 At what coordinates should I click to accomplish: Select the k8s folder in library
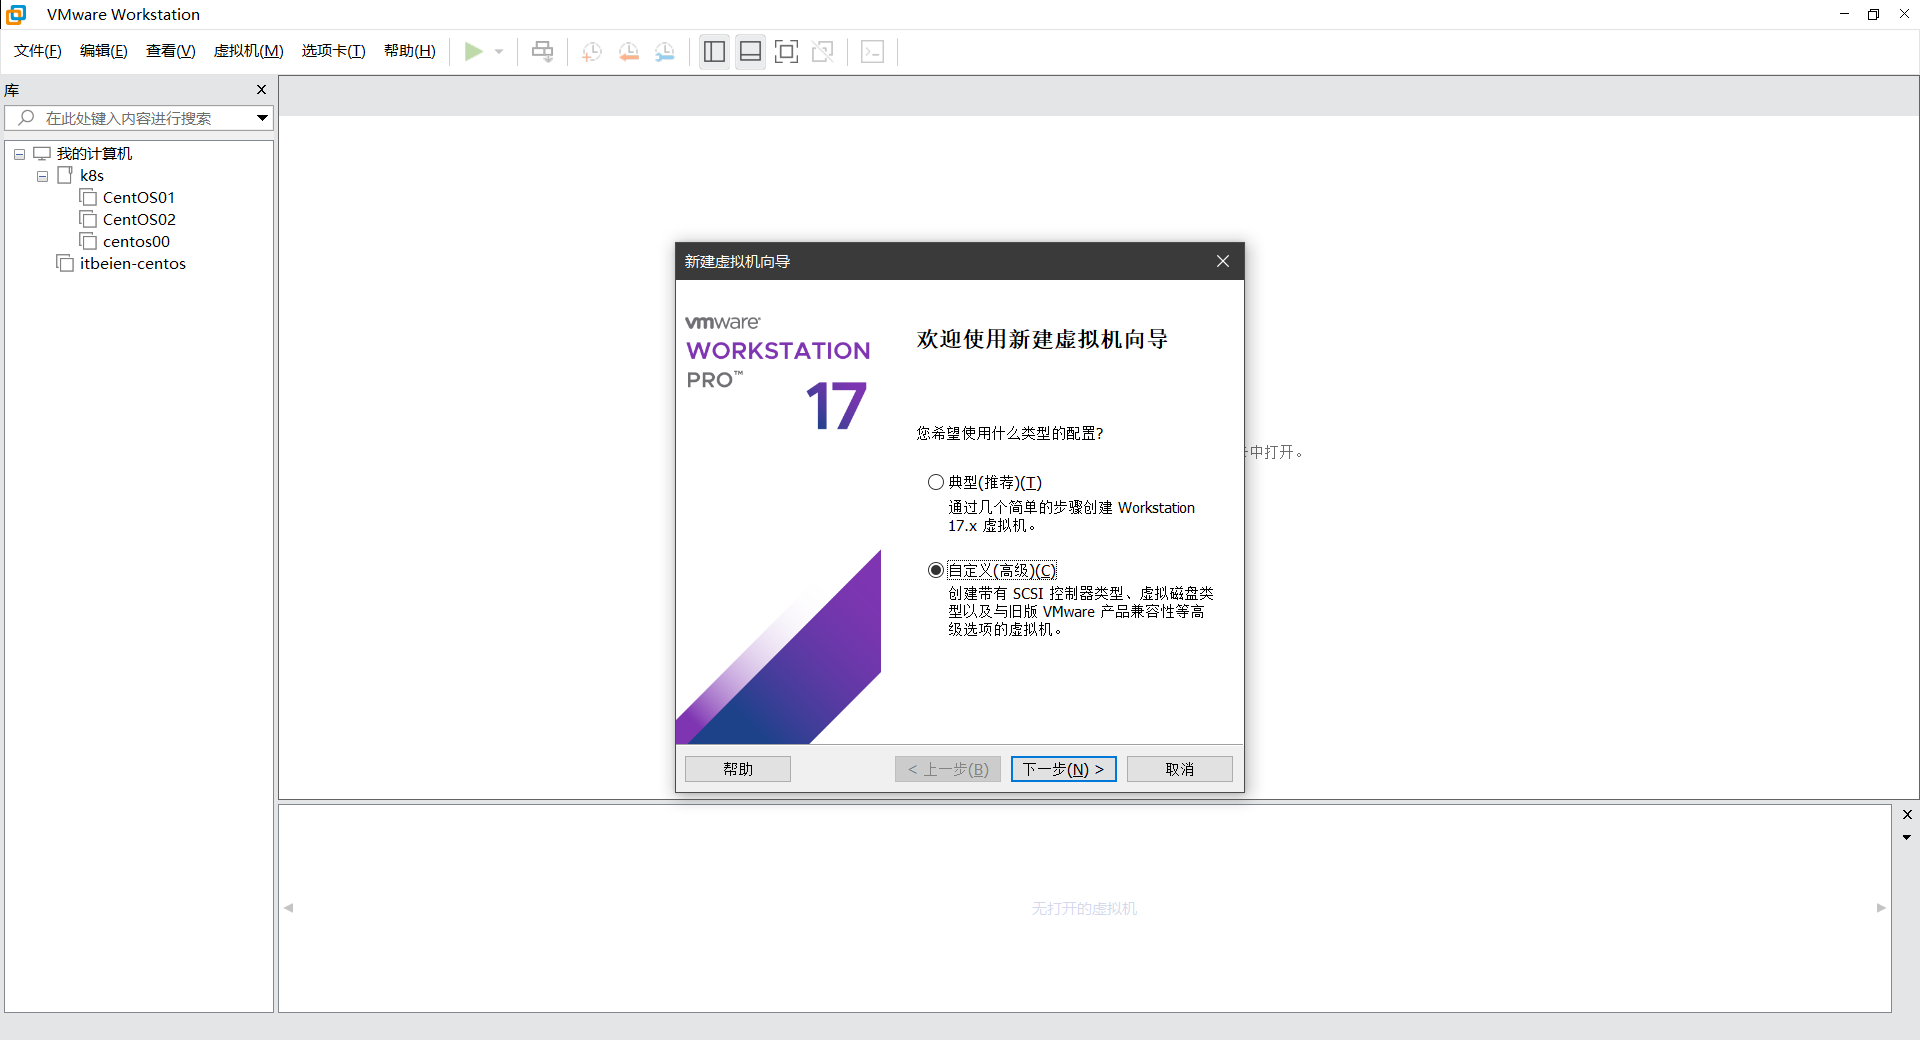click(x=92, y=176)
